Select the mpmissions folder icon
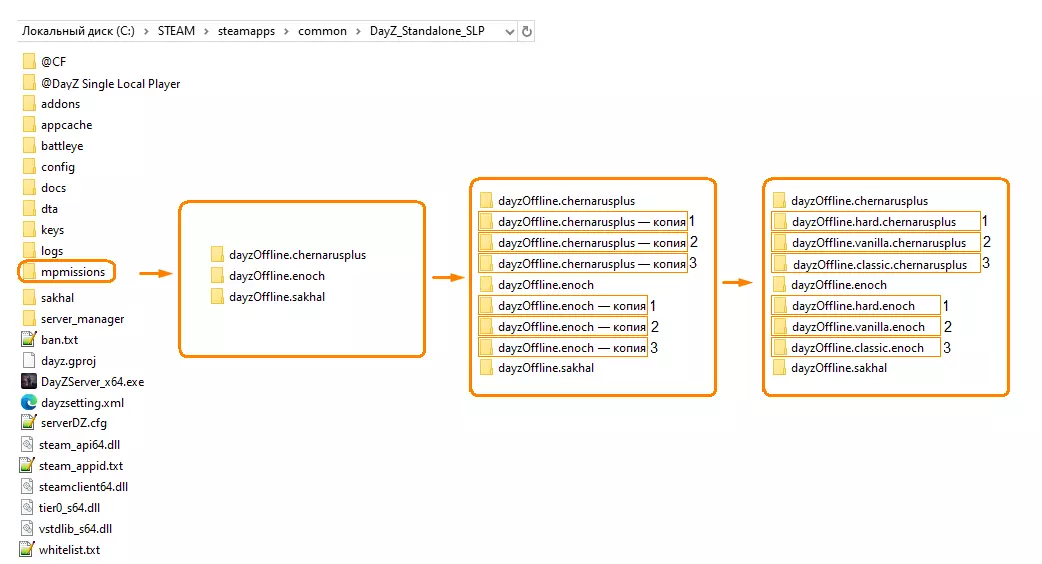The height and width of the screenshot is (564, 1042). click(x=29, y=272)
